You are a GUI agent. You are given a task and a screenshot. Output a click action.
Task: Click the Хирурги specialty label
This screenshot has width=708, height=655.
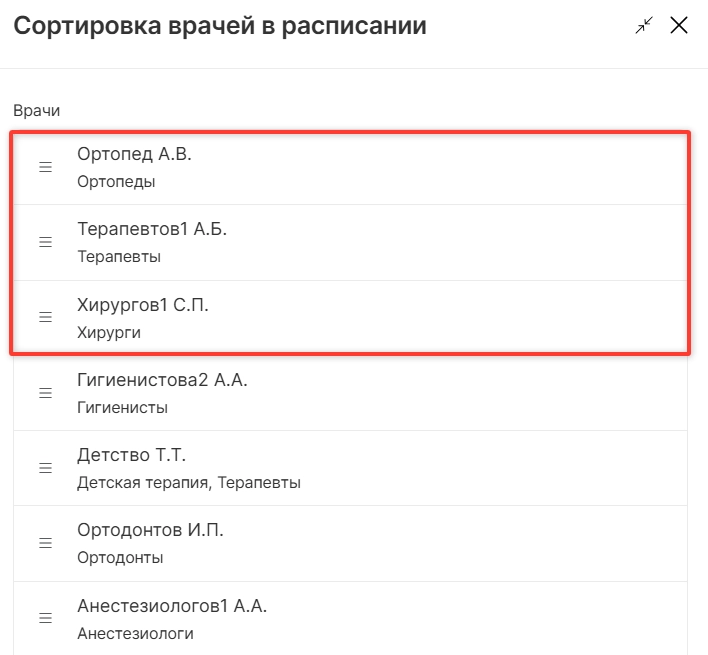109,333
